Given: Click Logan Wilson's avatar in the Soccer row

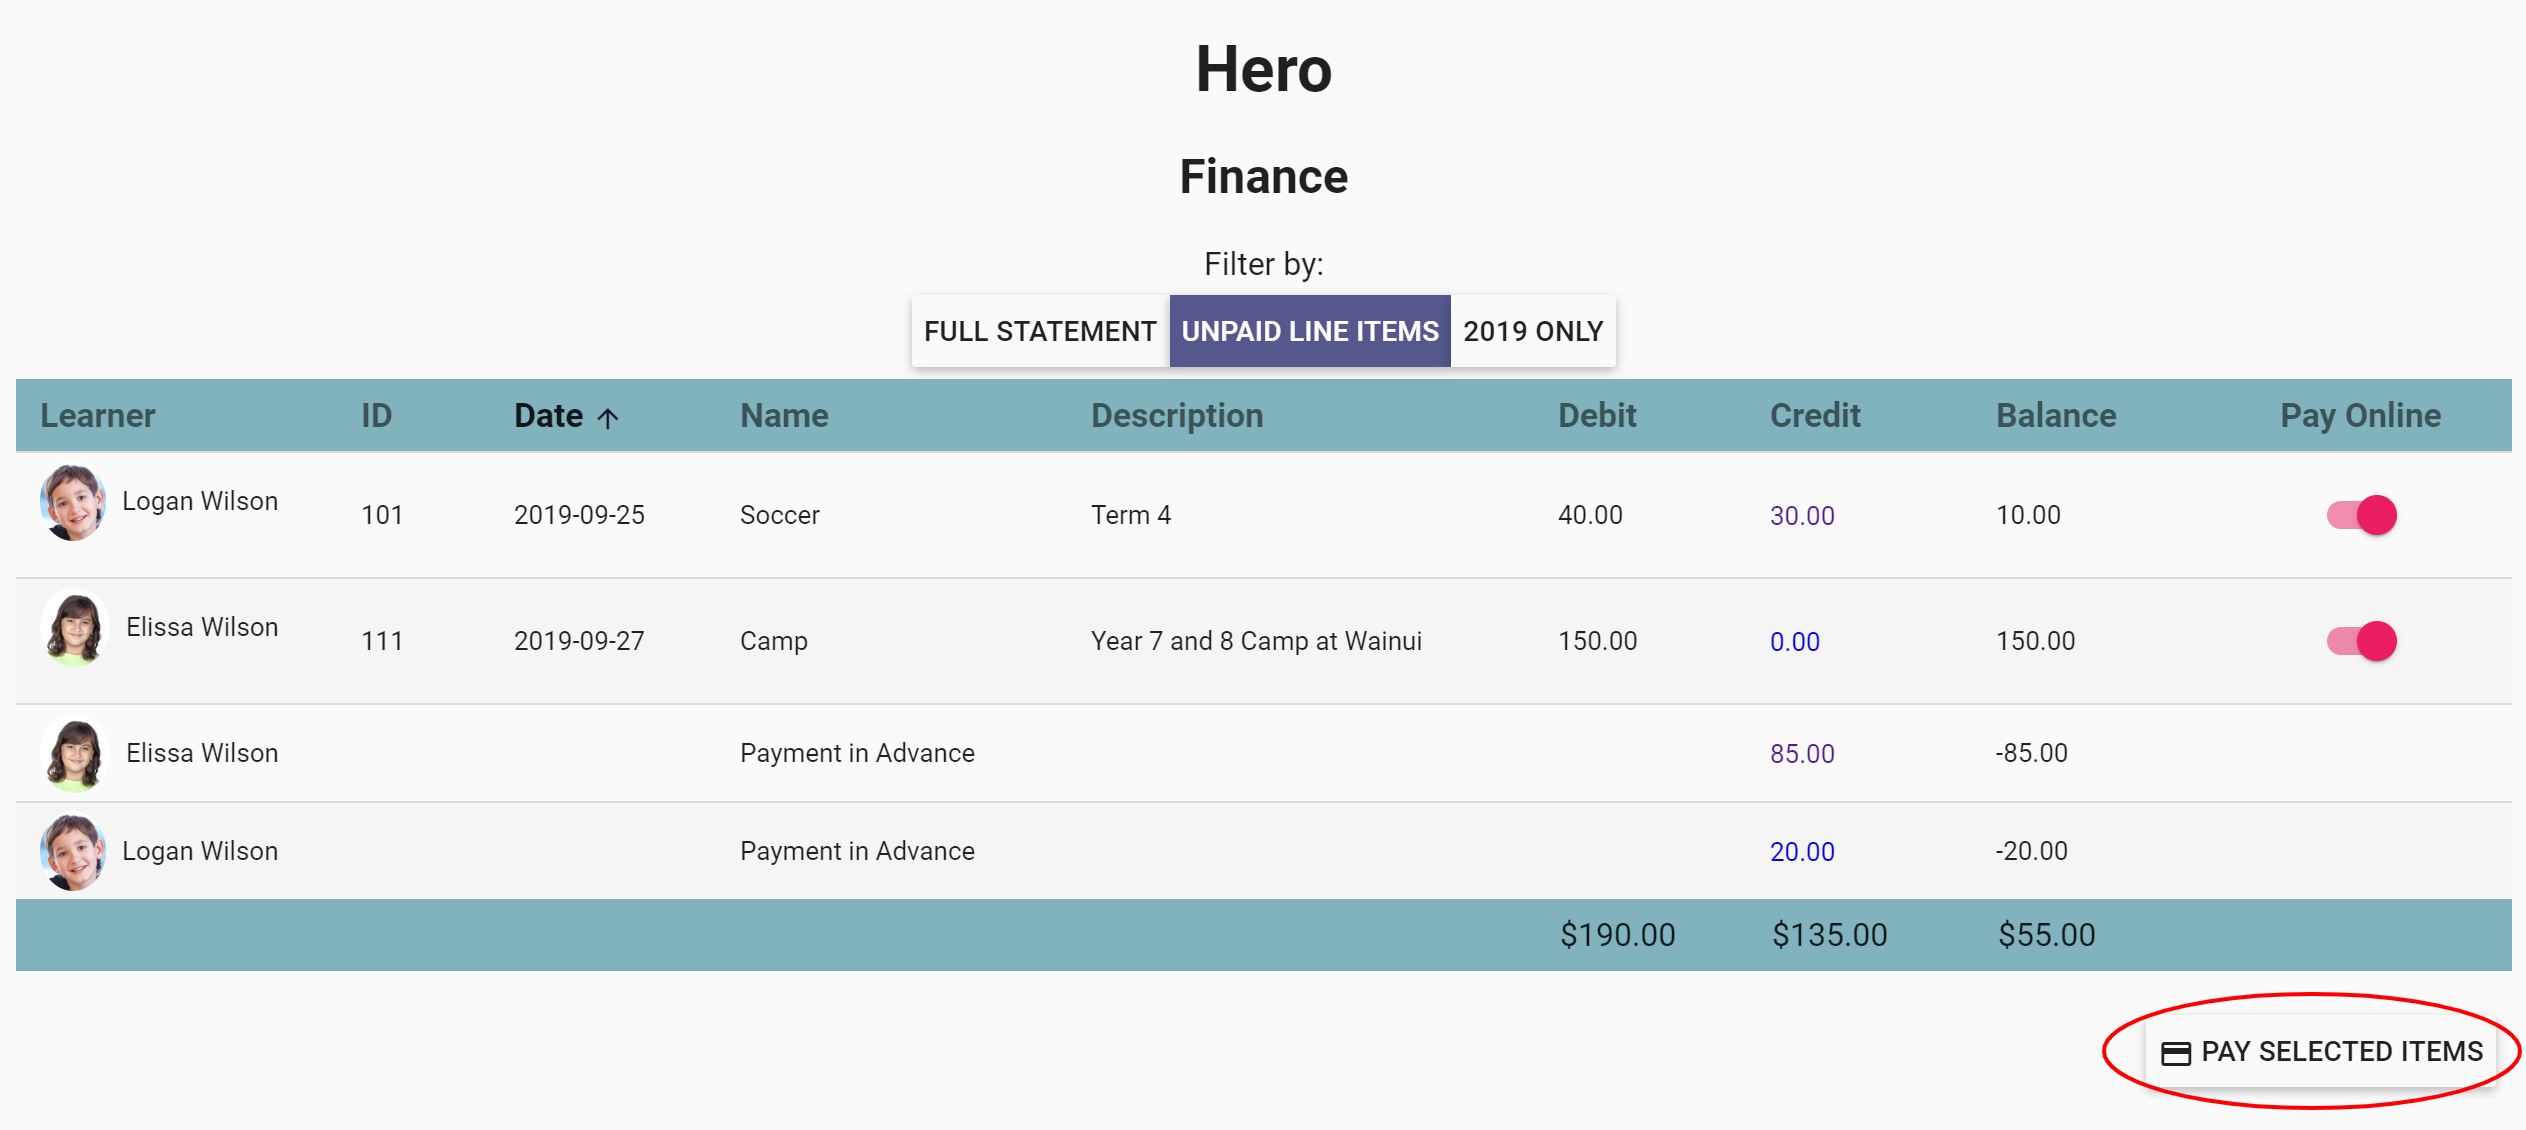Looking at the screenshot, I should 73,502.
